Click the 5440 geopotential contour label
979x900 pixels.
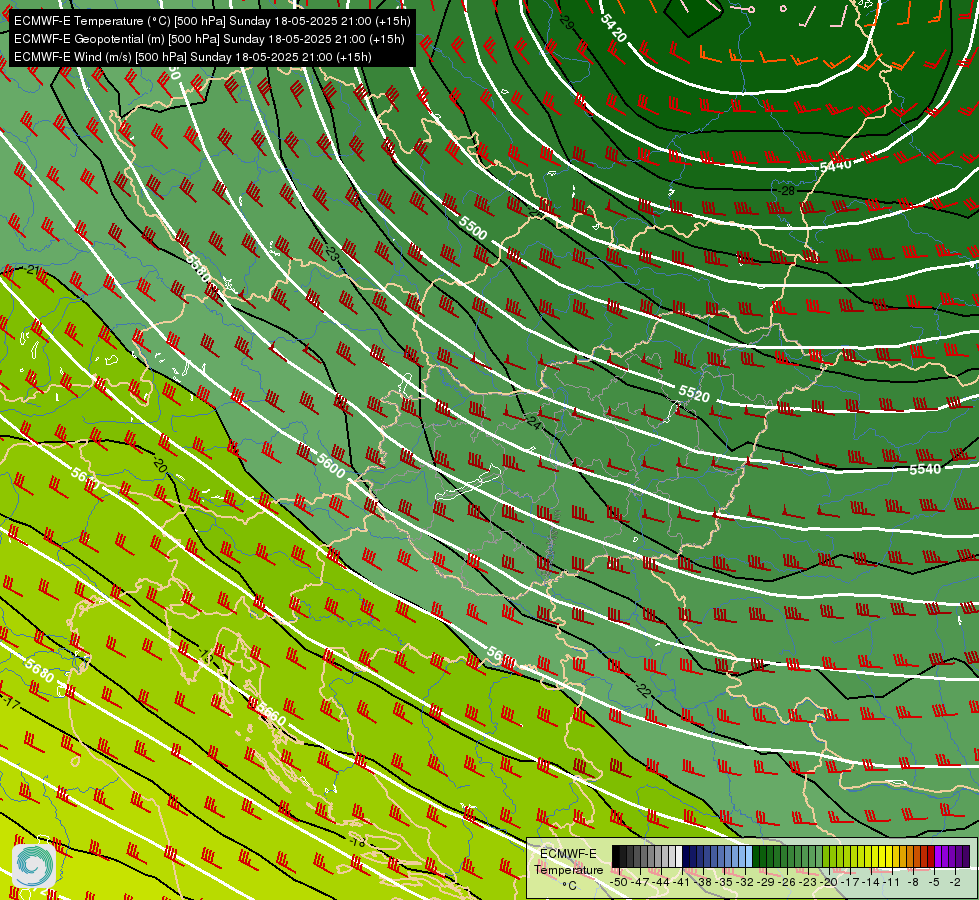(x=835, y=166)
